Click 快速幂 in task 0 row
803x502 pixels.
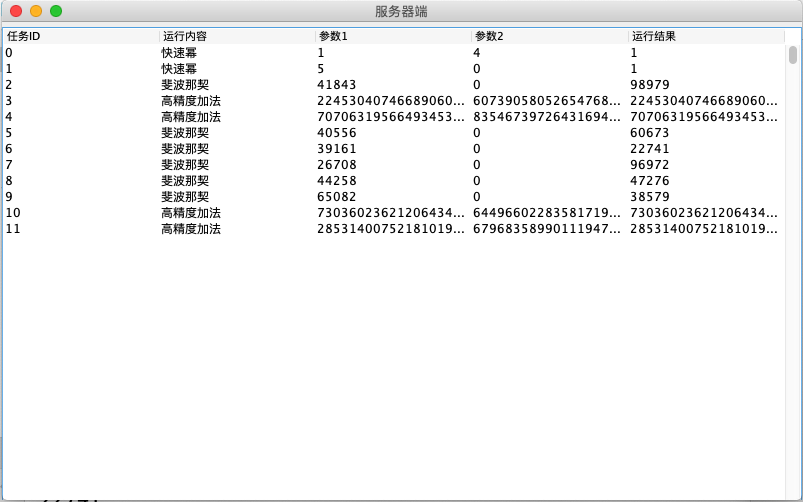(x=179, y=53)
